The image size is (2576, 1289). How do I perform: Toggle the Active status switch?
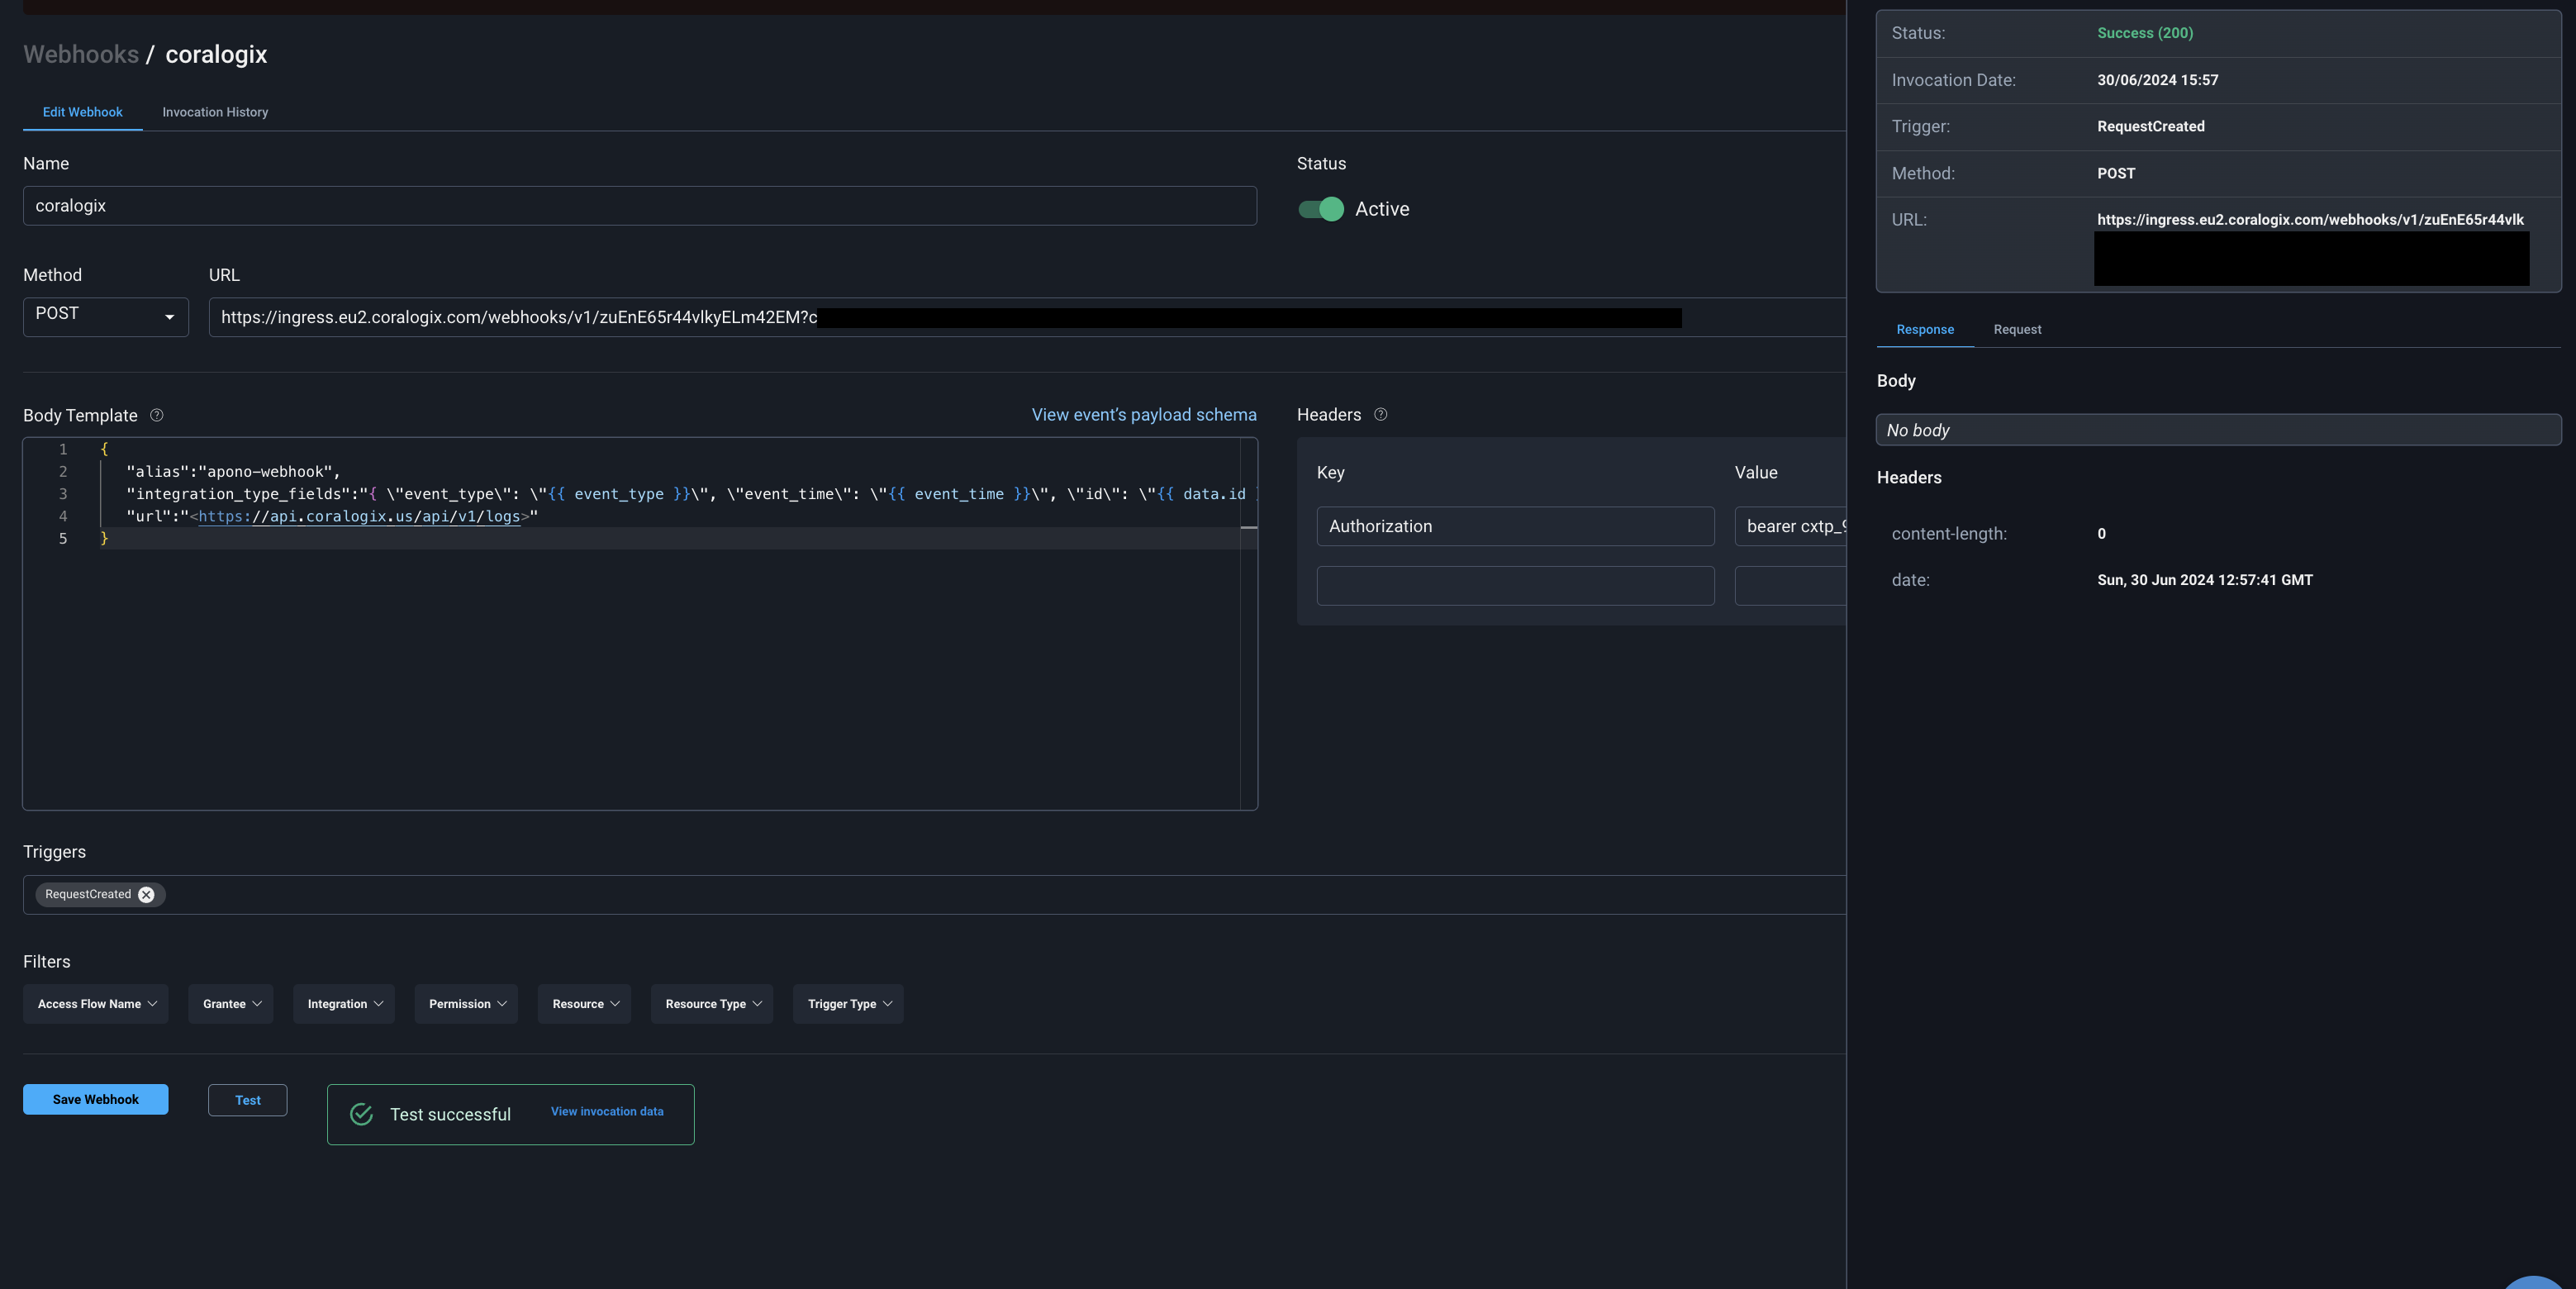pyautogui.click(x=1320, y=209)
